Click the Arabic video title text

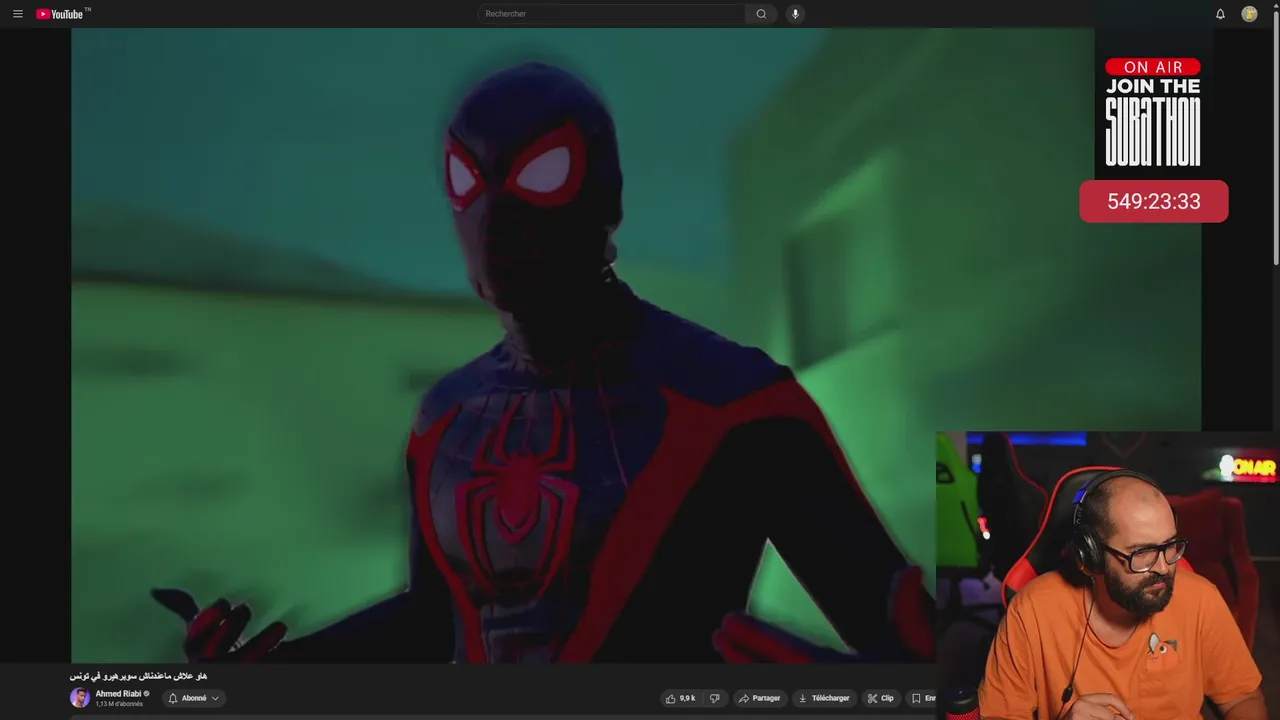[x=138, y=676]
